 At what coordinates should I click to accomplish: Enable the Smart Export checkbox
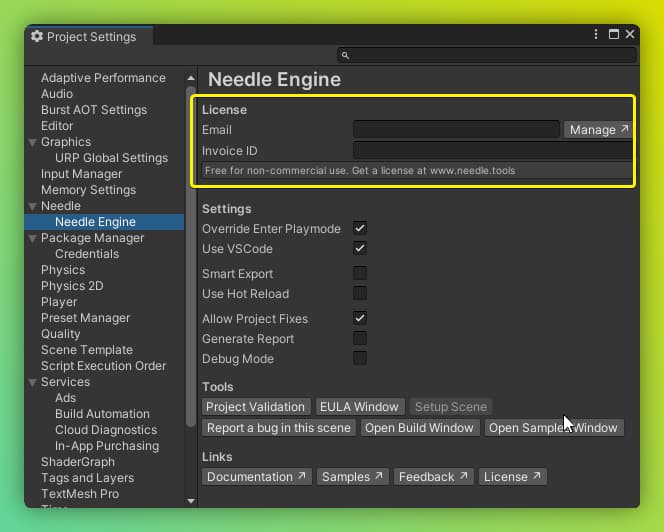pos(360,273)
